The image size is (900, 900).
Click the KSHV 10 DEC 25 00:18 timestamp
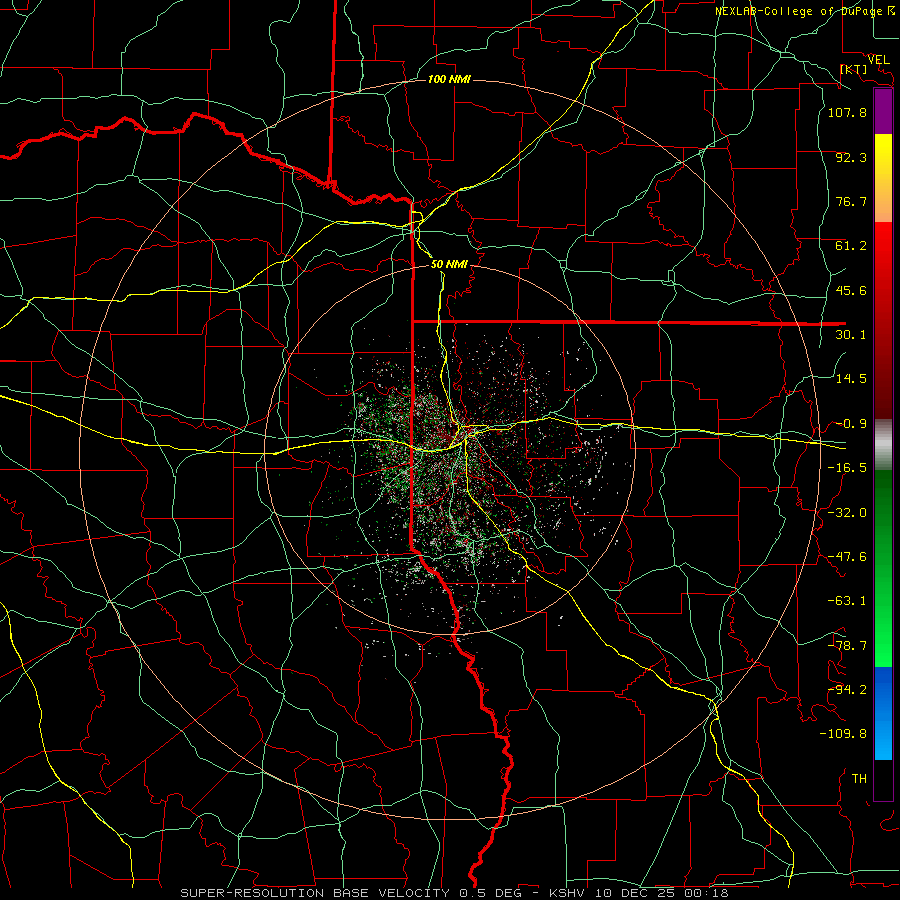click(x=639, y=893)
